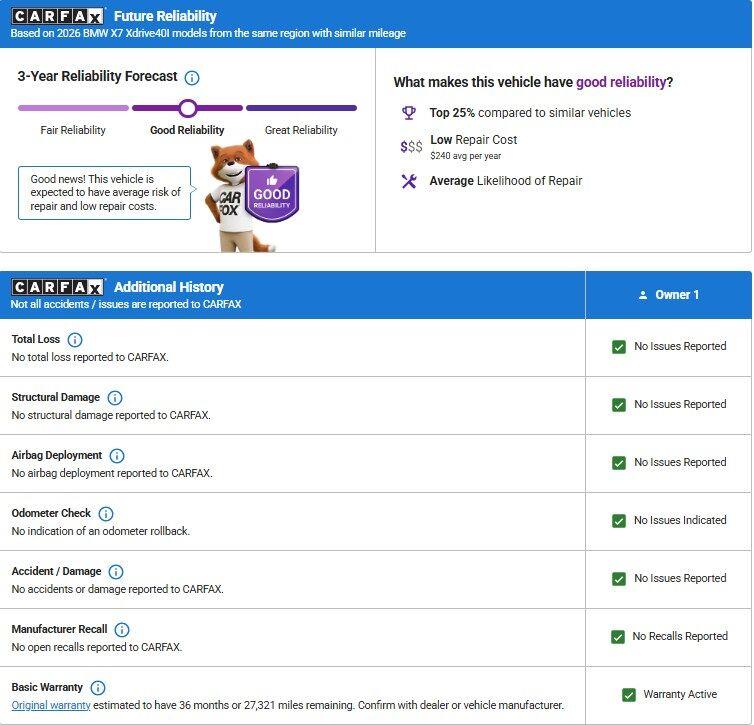Click the Warranty Active green checkmark

click(x=628, y=695)
